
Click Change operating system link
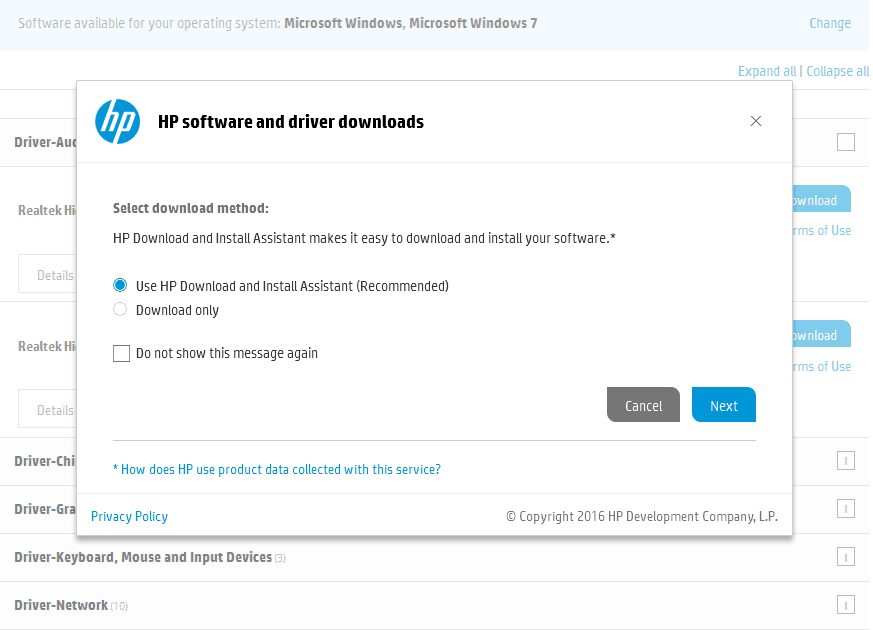[x=830, y=23]
